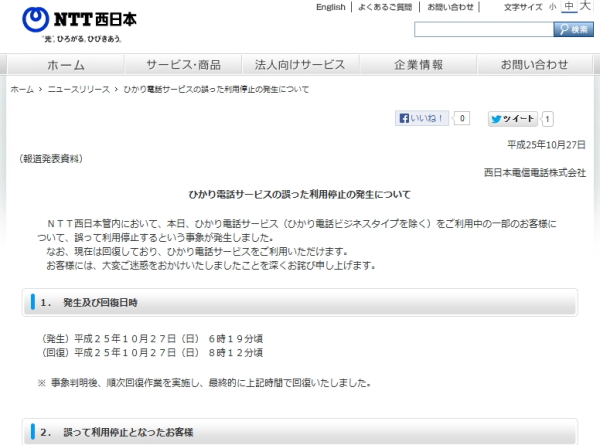This screenshot has height=445, width=600.
Task: Open the よくあるご質問 FAQ link
Action: click(384, 7)
